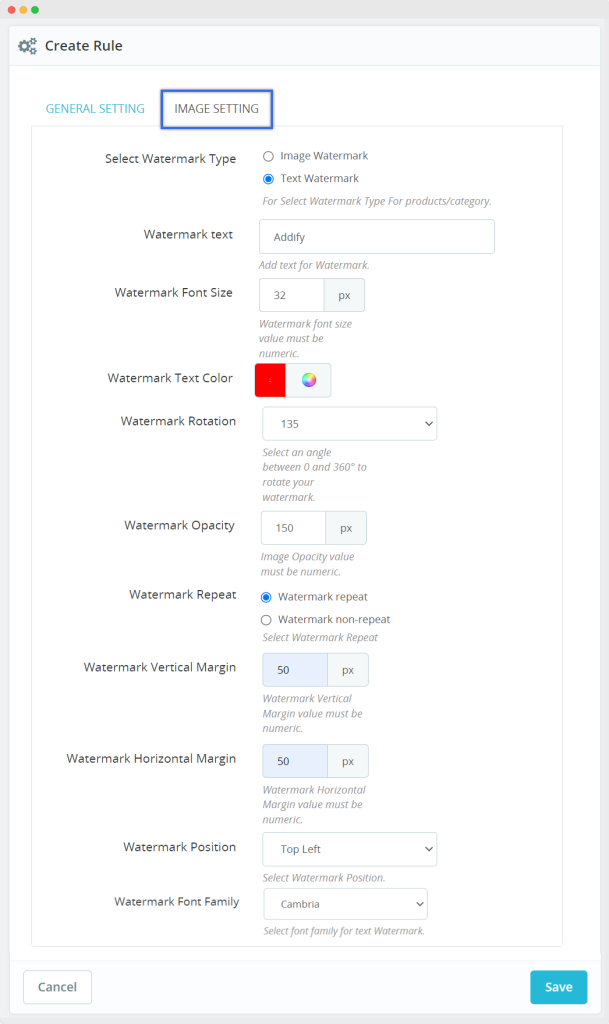This screenshot has height=1024, width=609.
Task: Click the red window close dot
Action: click(x=13, y=10)
